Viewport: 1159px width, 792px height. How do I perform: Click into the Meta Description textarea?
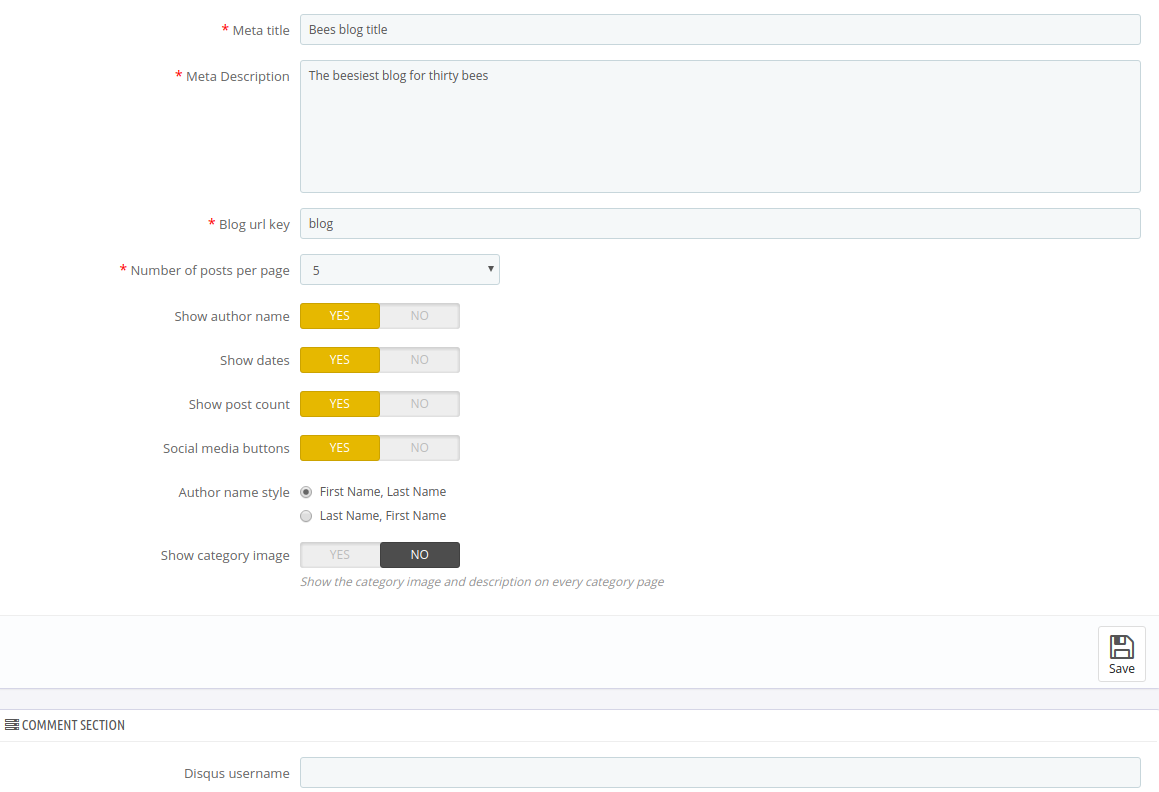(x=720, y=126)
